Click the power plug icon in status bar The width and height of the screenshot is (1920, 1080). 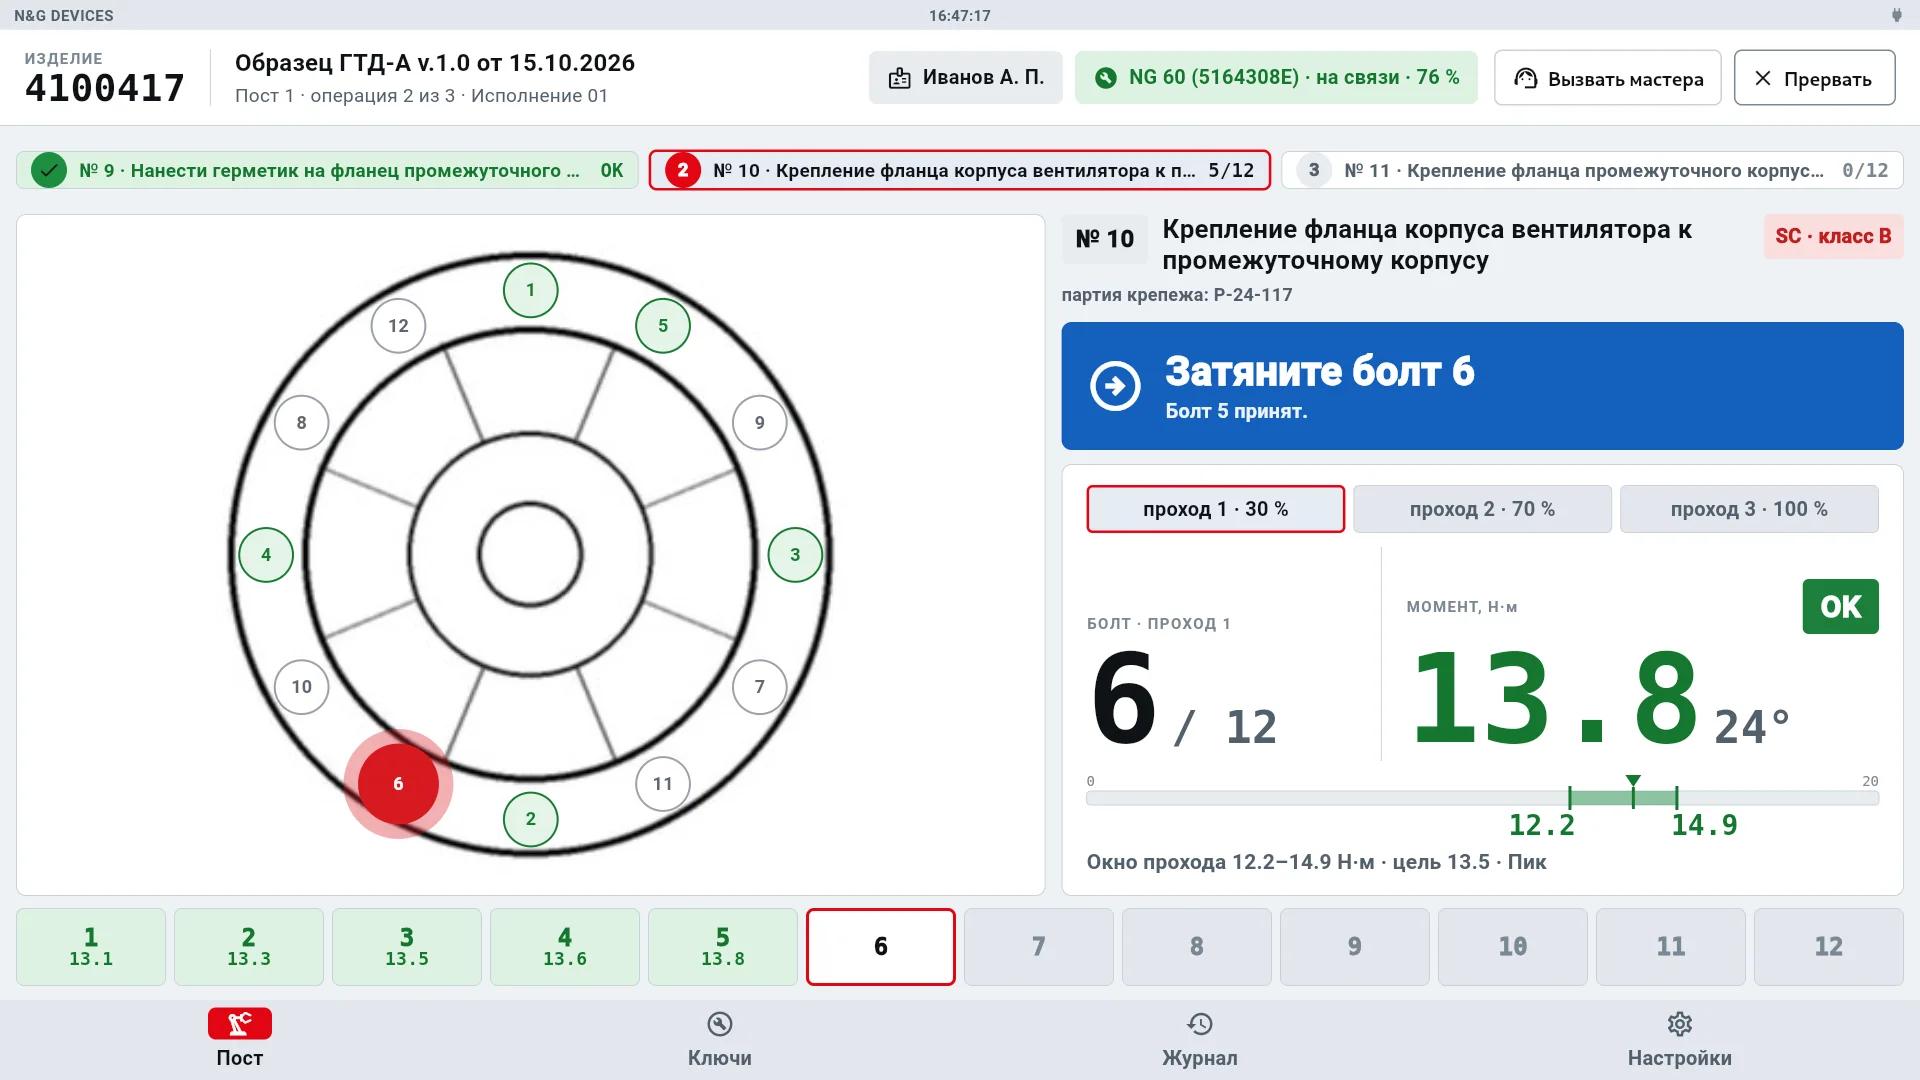point(1896,15)
